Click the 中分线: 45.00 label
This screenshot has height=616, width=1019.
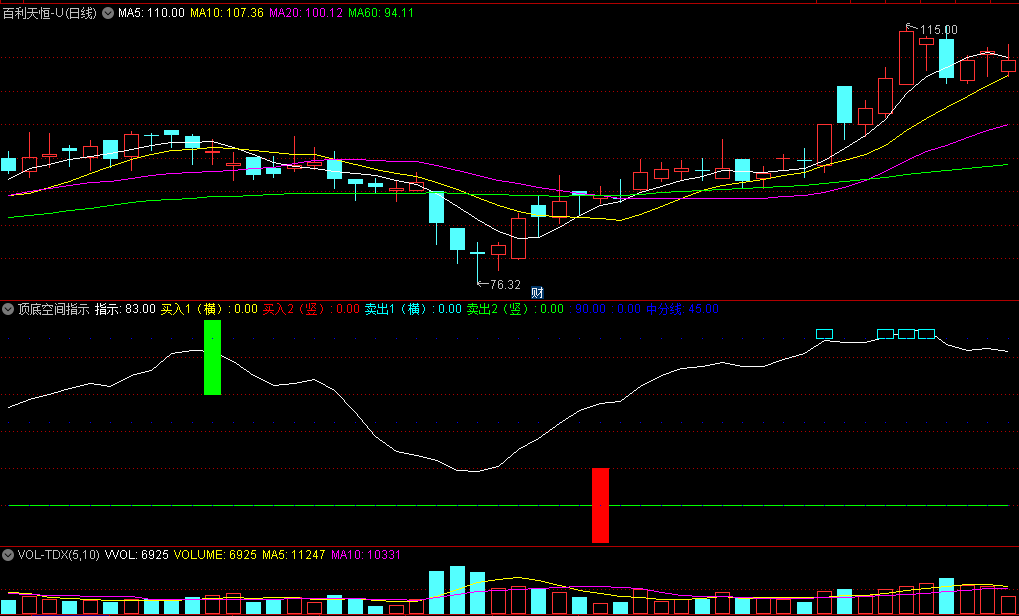click(682, 309)
